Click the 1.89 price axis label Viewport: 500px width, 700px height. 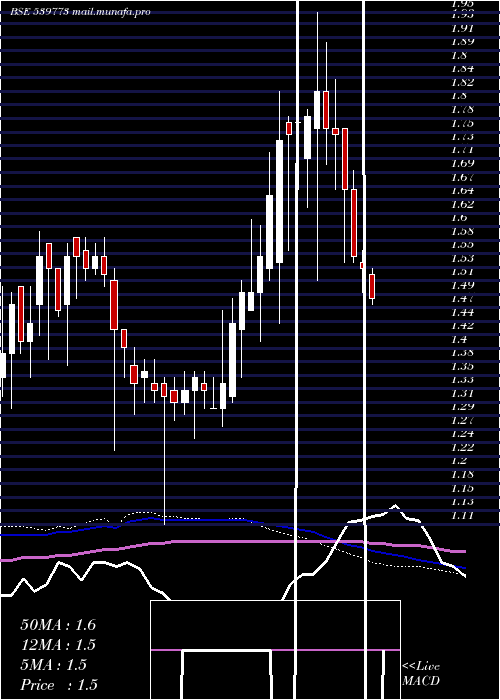coord(462,42)
